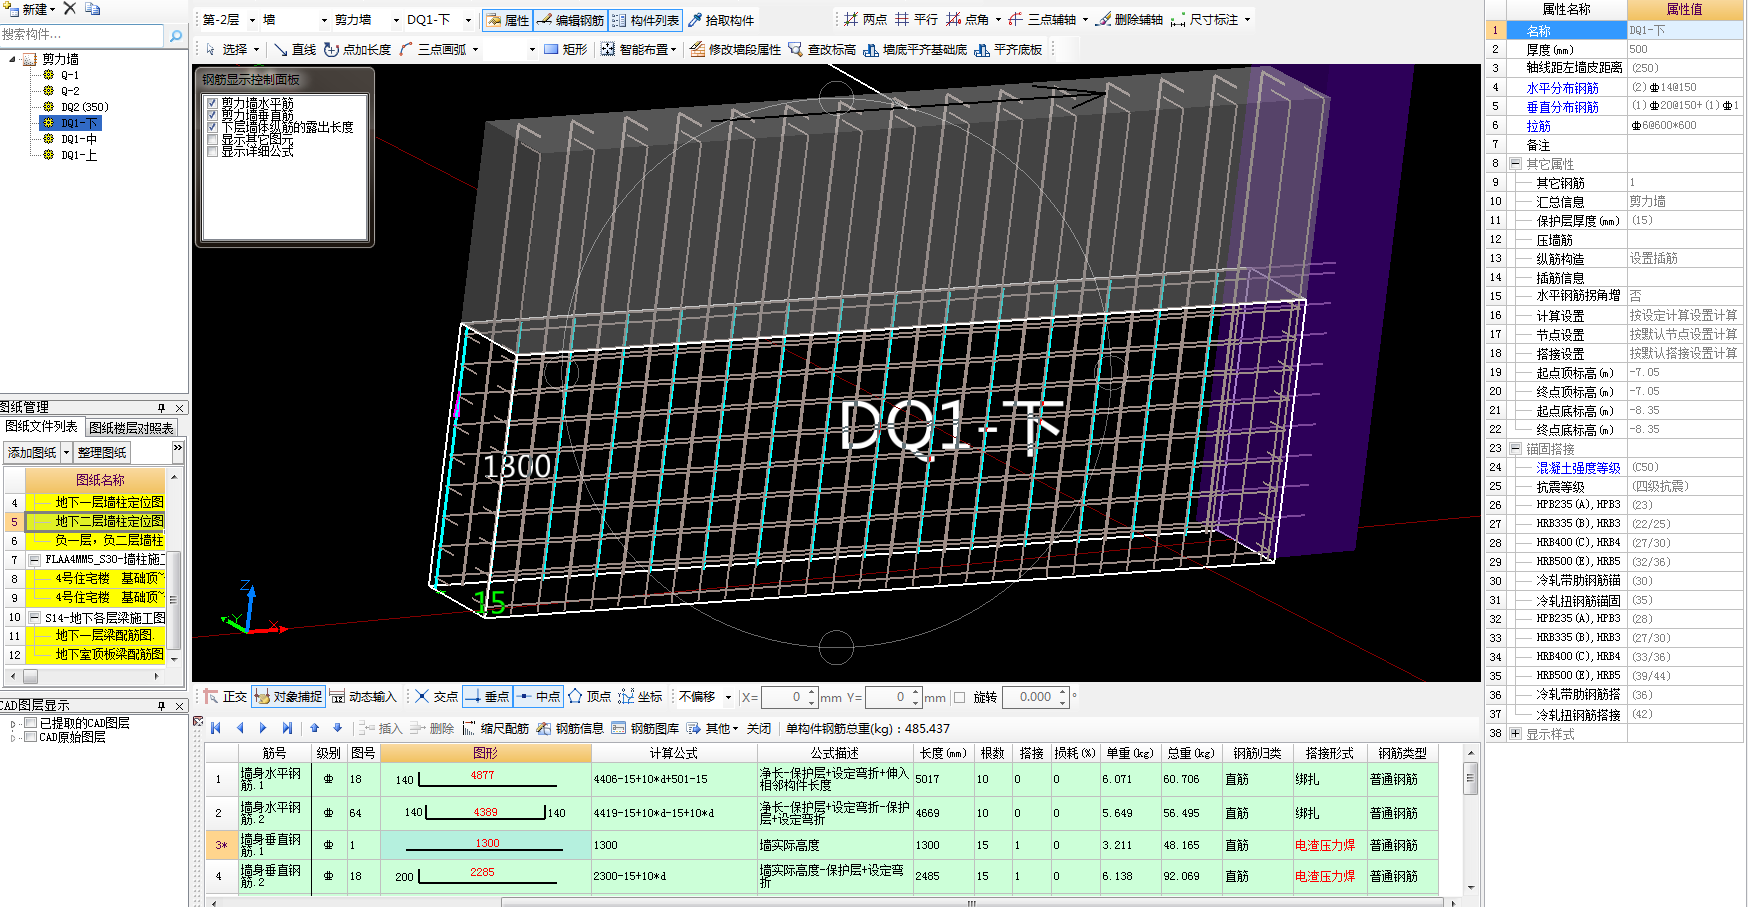This screenshot has height=907, width=1748.
Task: Collapse S14-地下各层梁施工图 drawing node
Action: coord(34,618)
